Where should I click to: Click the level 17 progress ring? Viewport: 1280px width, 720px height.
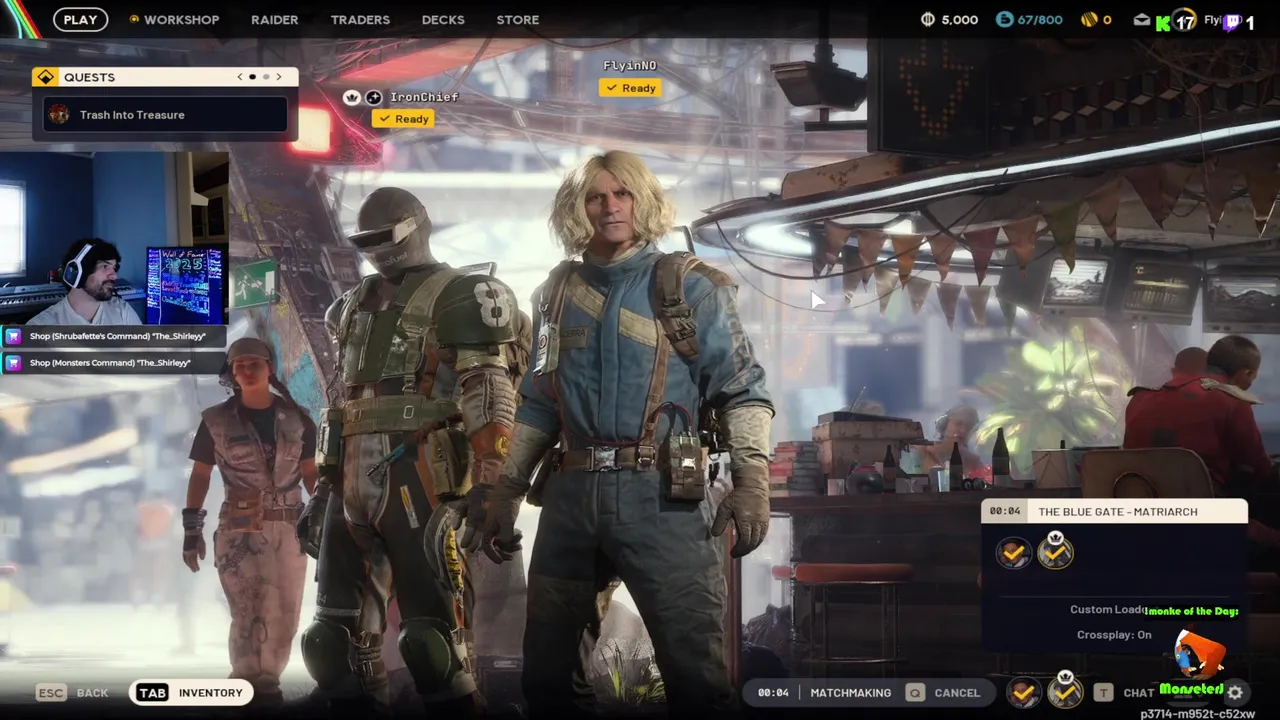click(1185, 20)
